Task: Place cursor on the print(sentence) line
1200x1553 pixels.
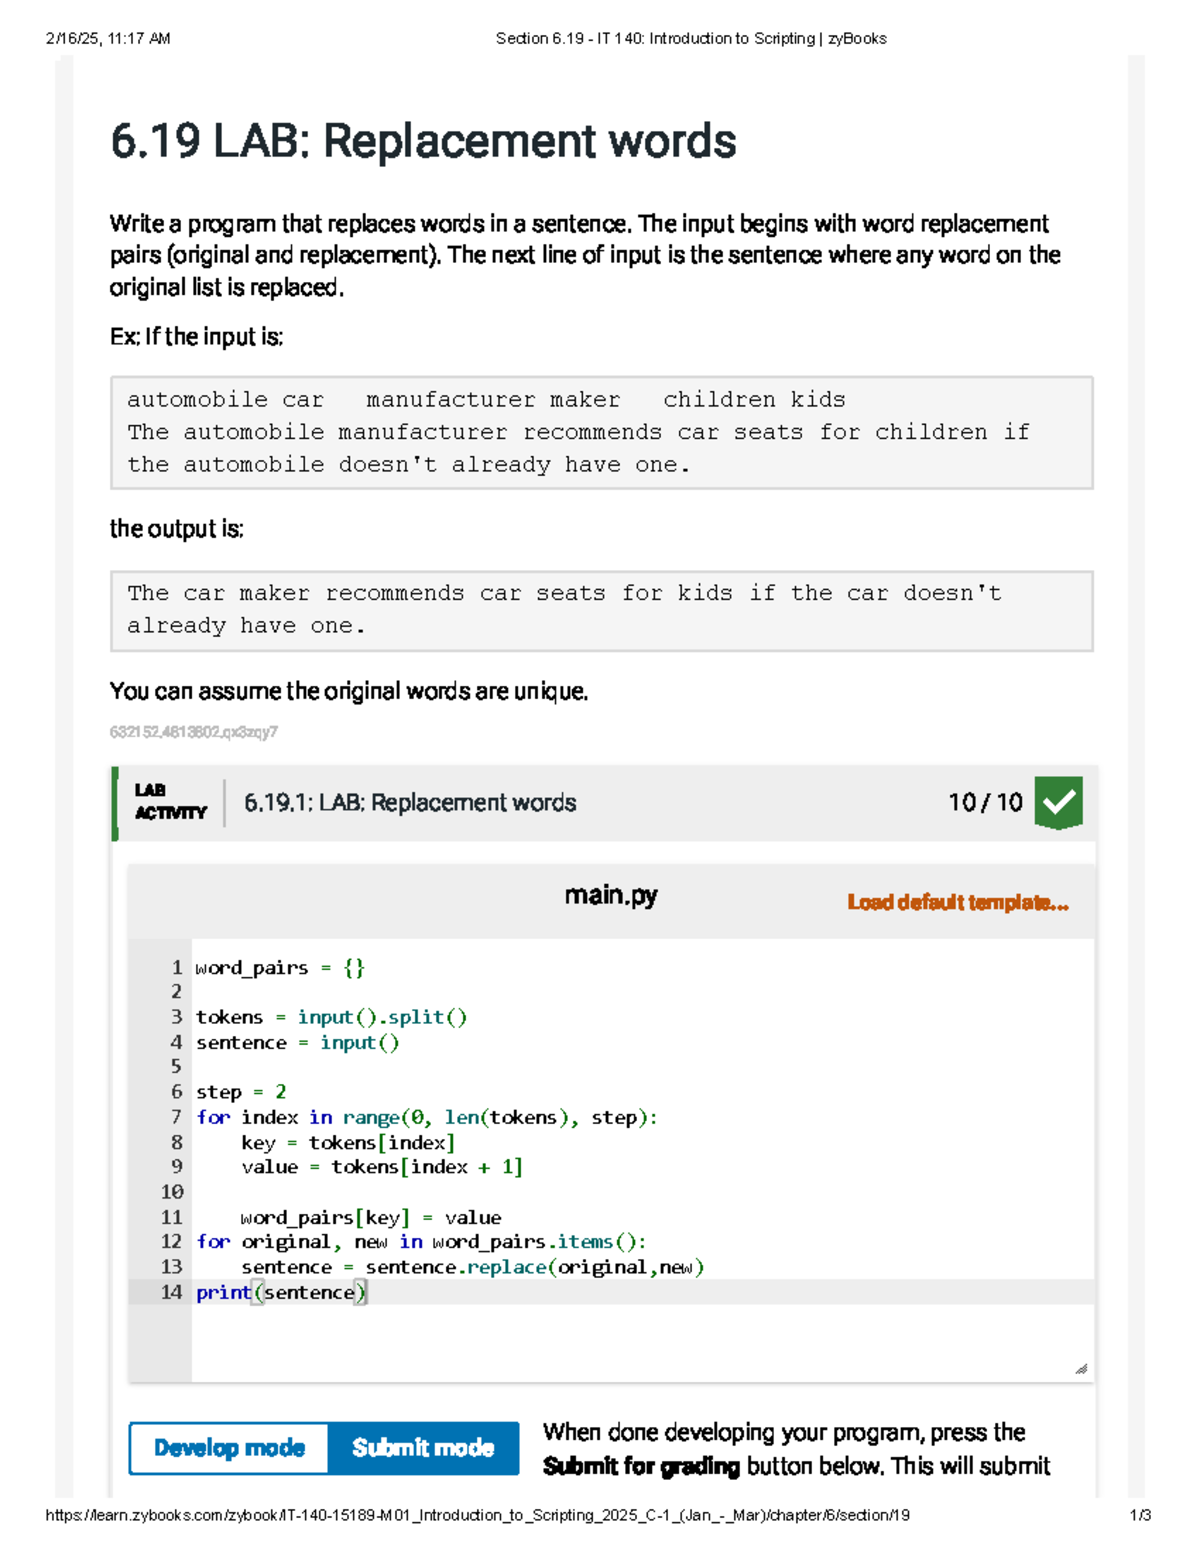Action: click(282, 1292)
